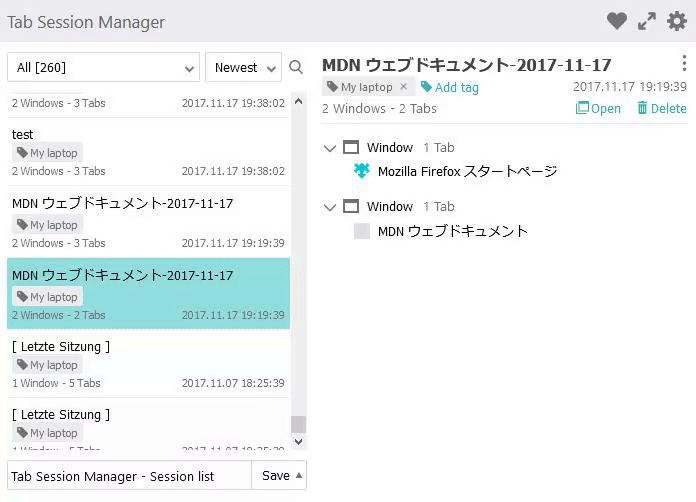Screen dimensions: 696x502
Task: Click the 2017.11.07 18:25:39 timestamp
Action: coord(233,383)
